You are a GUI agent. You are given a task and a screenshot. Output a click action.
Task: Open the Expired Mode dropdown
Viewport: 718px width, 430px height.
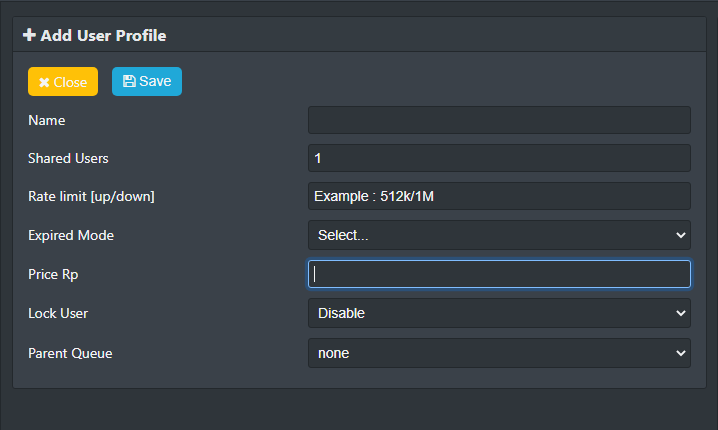click(x=499, y=235)
